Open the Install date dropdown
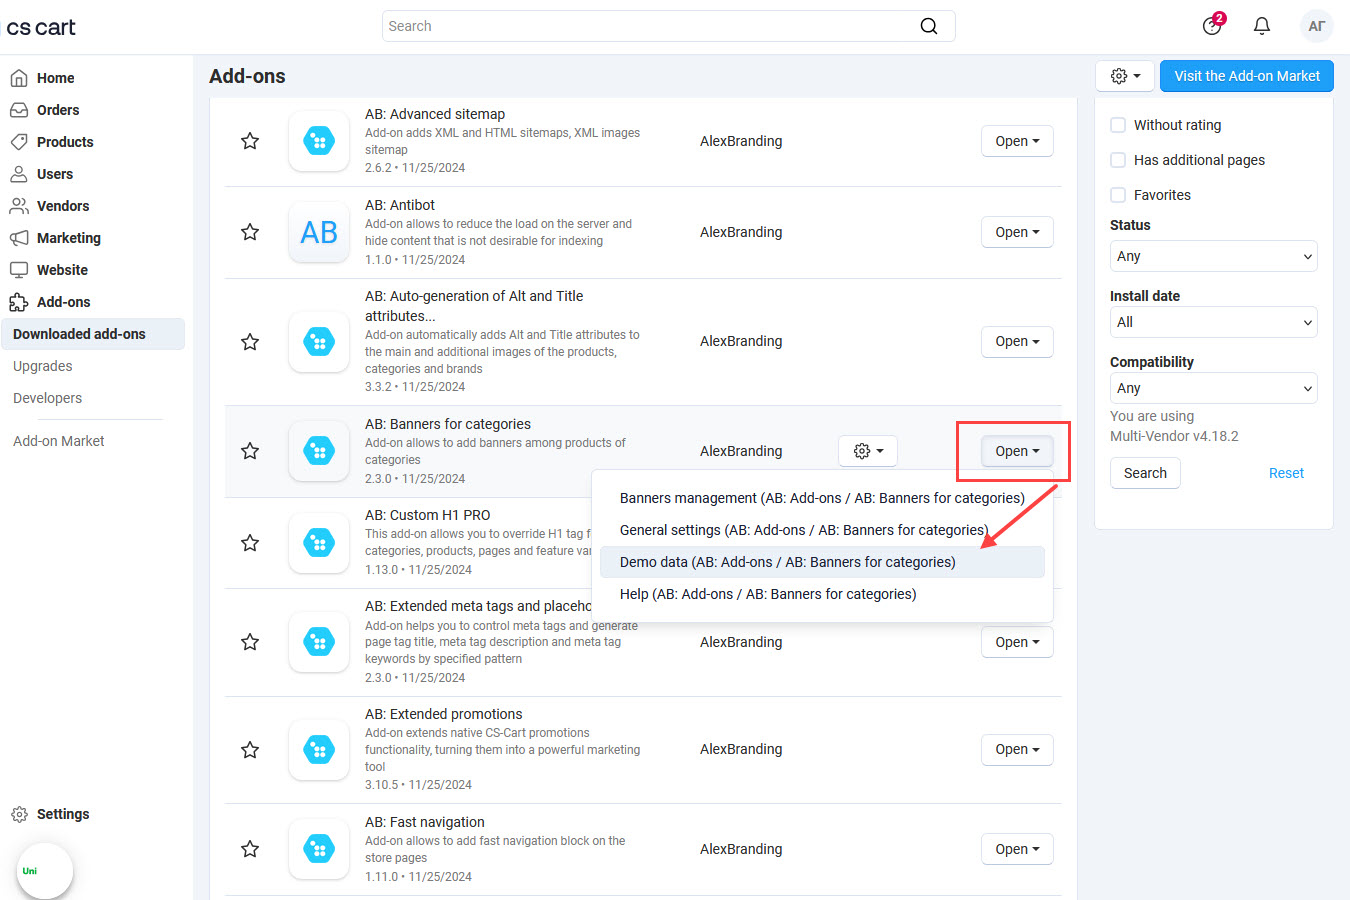Screen dimensions: 1350x900 [1213, 322]
